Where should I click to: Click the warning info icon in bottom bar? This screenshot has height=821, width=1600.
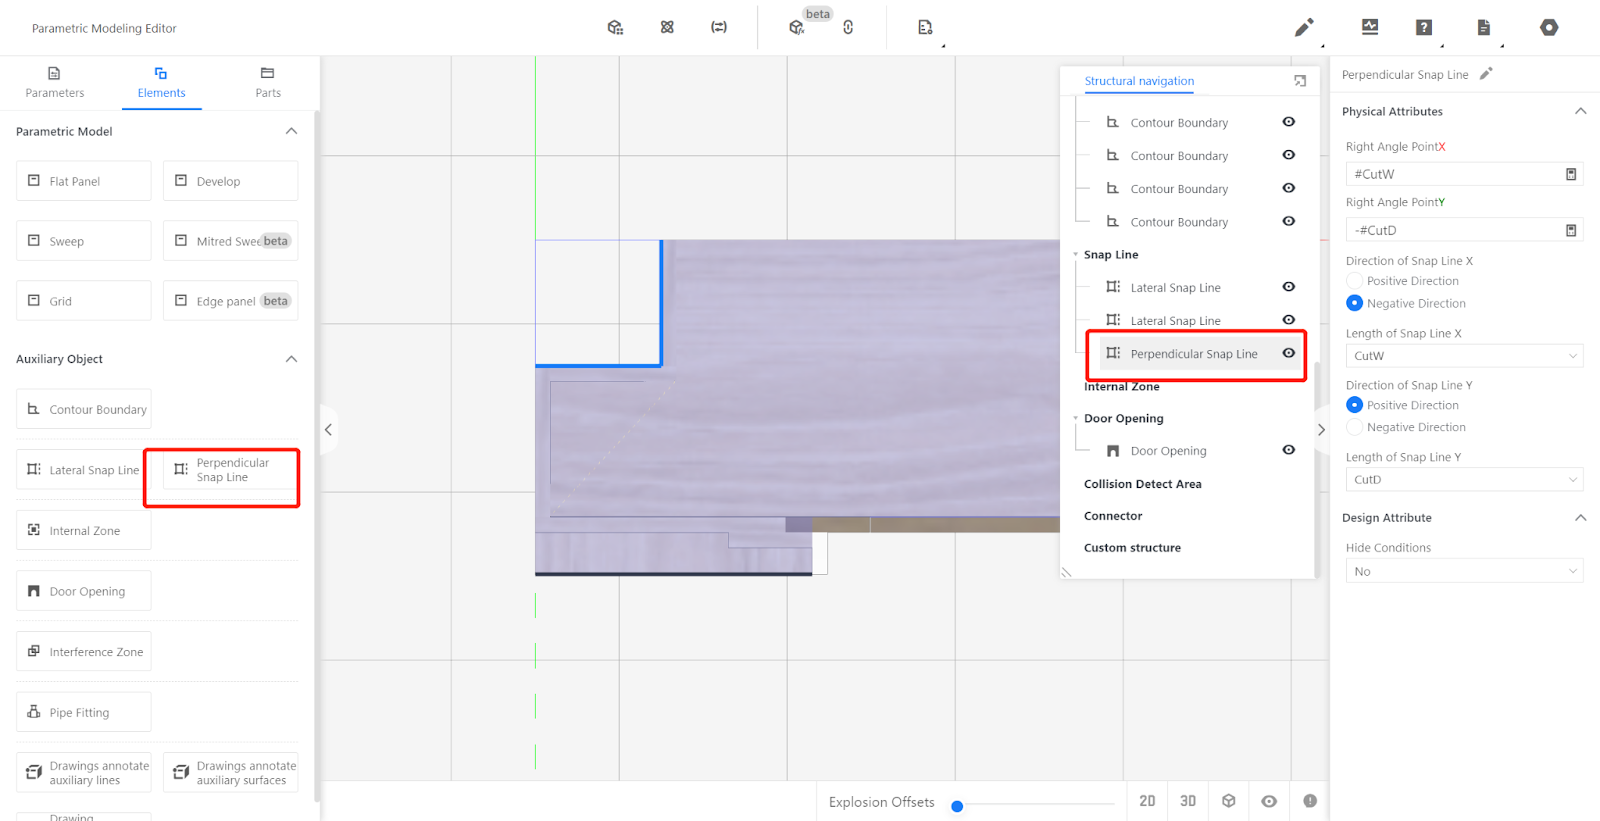pyautogui.click(x=1310, y=801)
